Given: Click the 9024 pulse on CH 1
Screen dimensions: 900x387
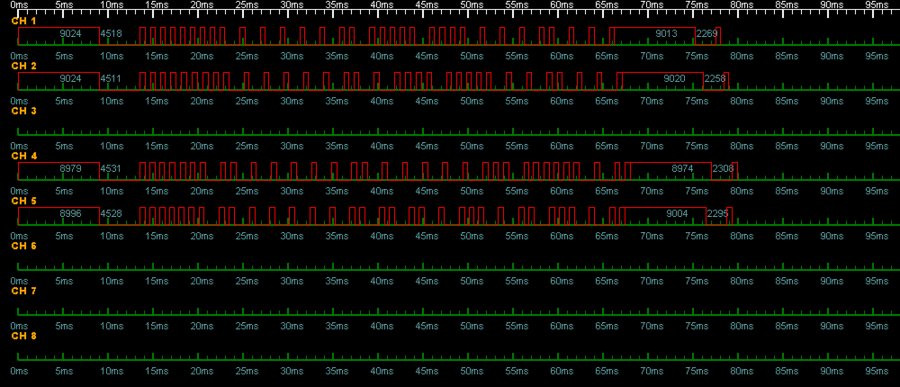Looking at the screenshot, I should click(59, 36).
